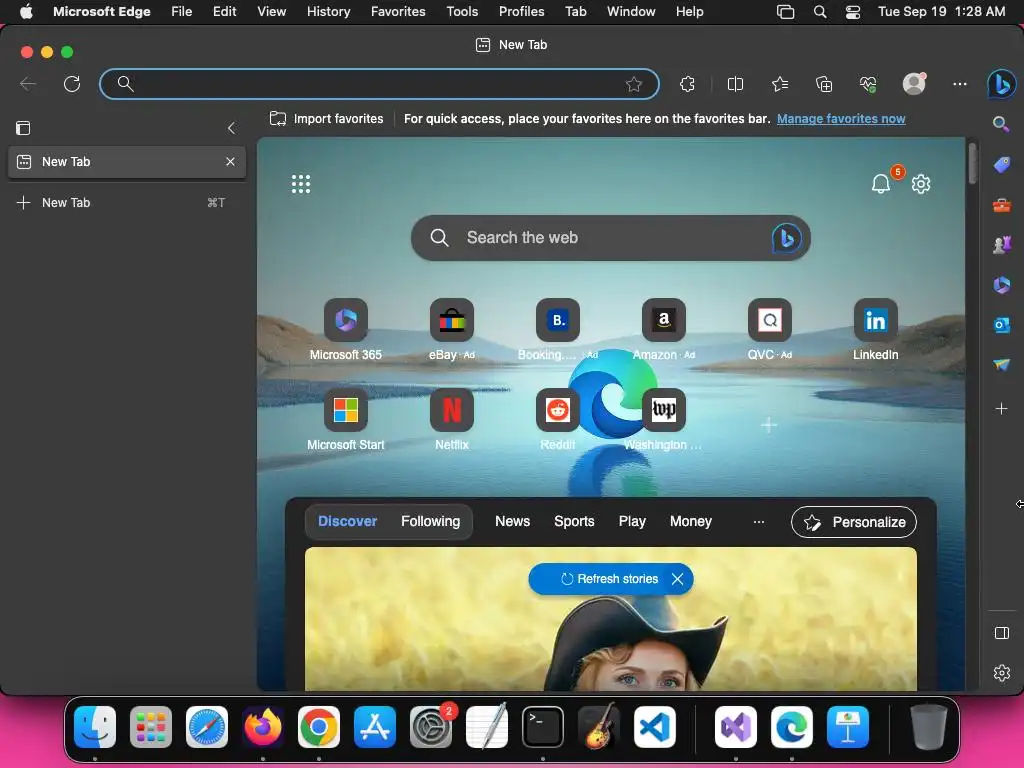Switch to the News tab

click(x=512, y=521)
